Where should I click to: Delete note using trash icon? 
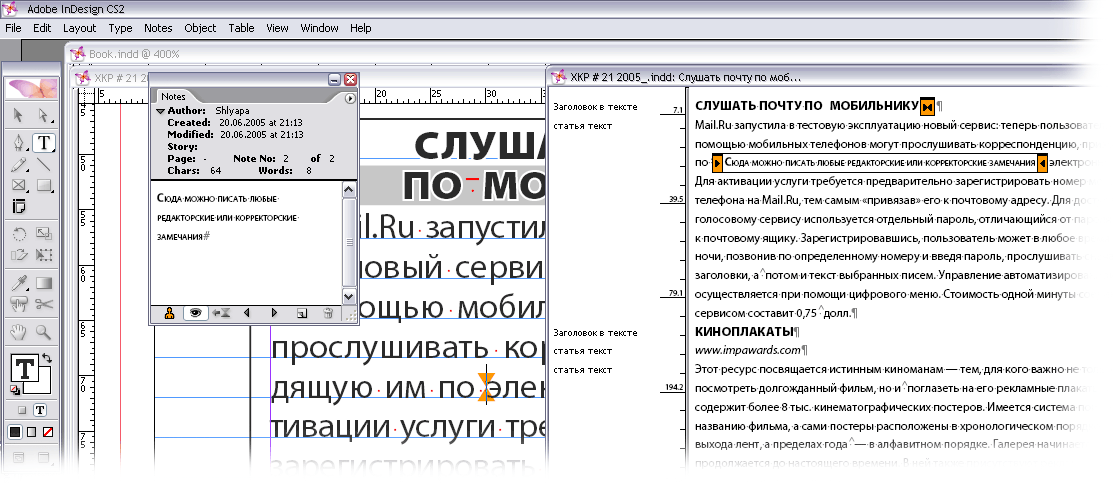tap(327, 313)
